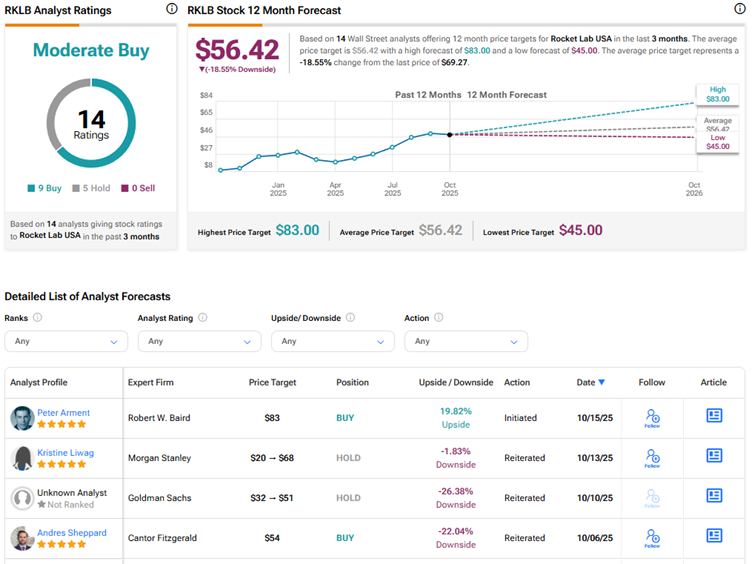Expand the Ranks filter dropdown
Viewport: 752px width, 564px height.
coord(66,341)
